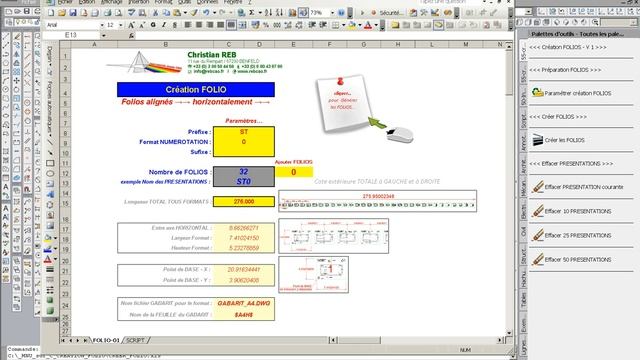640x360 pixels.
Task: Toggle the Drawing toolbar button
Action: (303, 13)
